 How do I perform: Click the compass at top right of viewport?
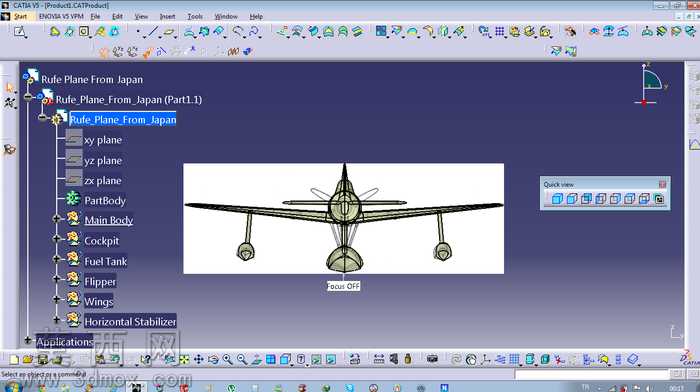pos(650,85)
